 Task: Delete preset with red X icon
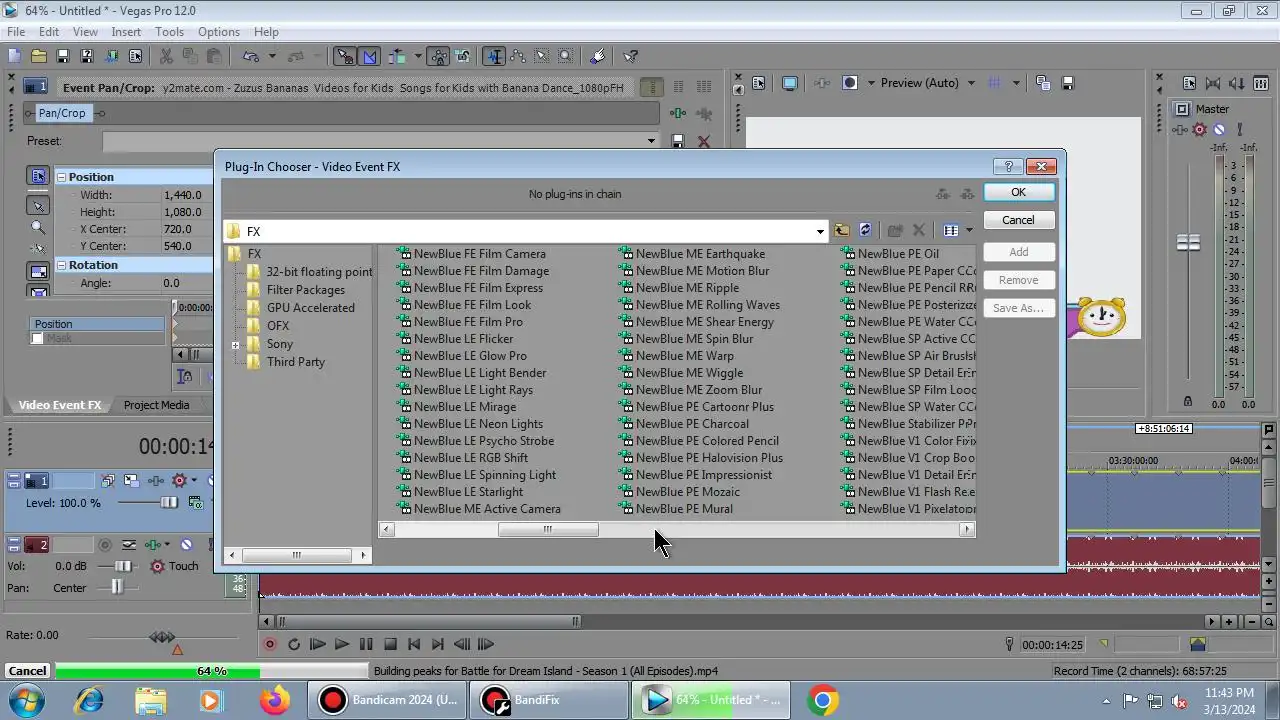703,142
